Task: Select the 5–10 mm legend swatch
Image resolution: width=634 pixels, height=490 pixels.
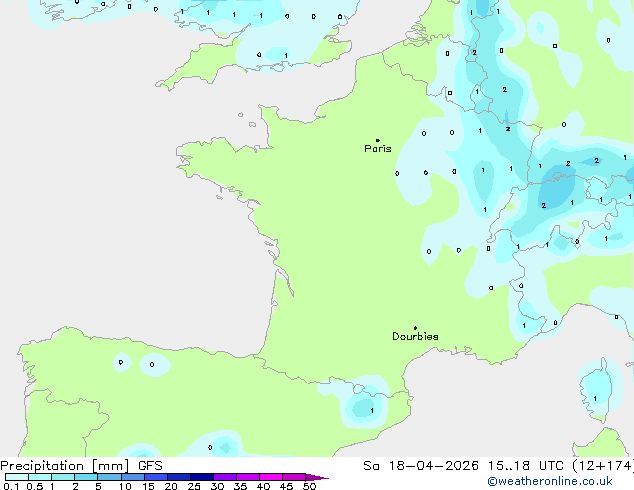Action: coord(109,477)
